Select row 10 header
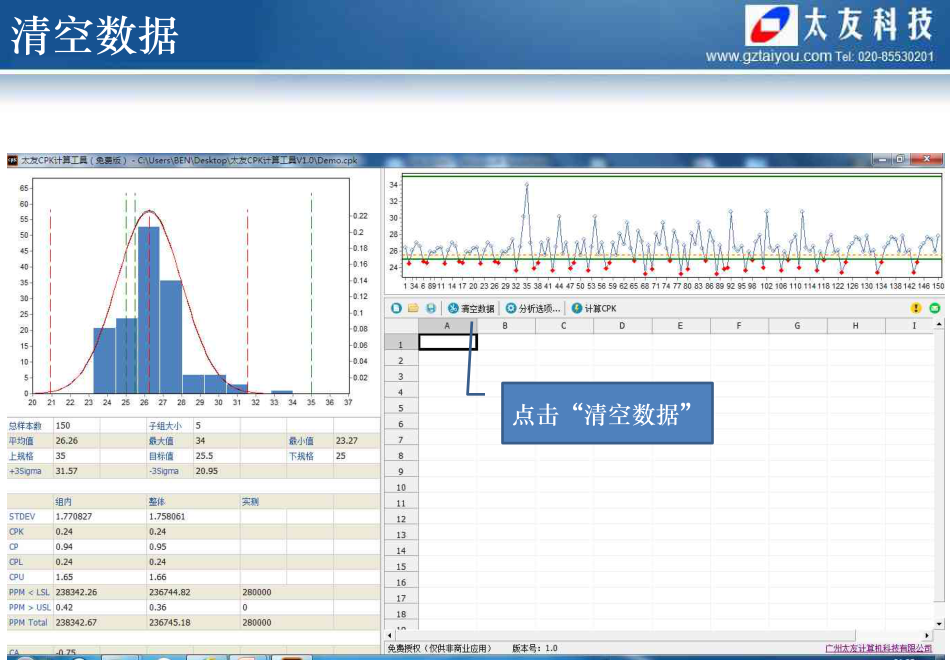 pos(401,487)
